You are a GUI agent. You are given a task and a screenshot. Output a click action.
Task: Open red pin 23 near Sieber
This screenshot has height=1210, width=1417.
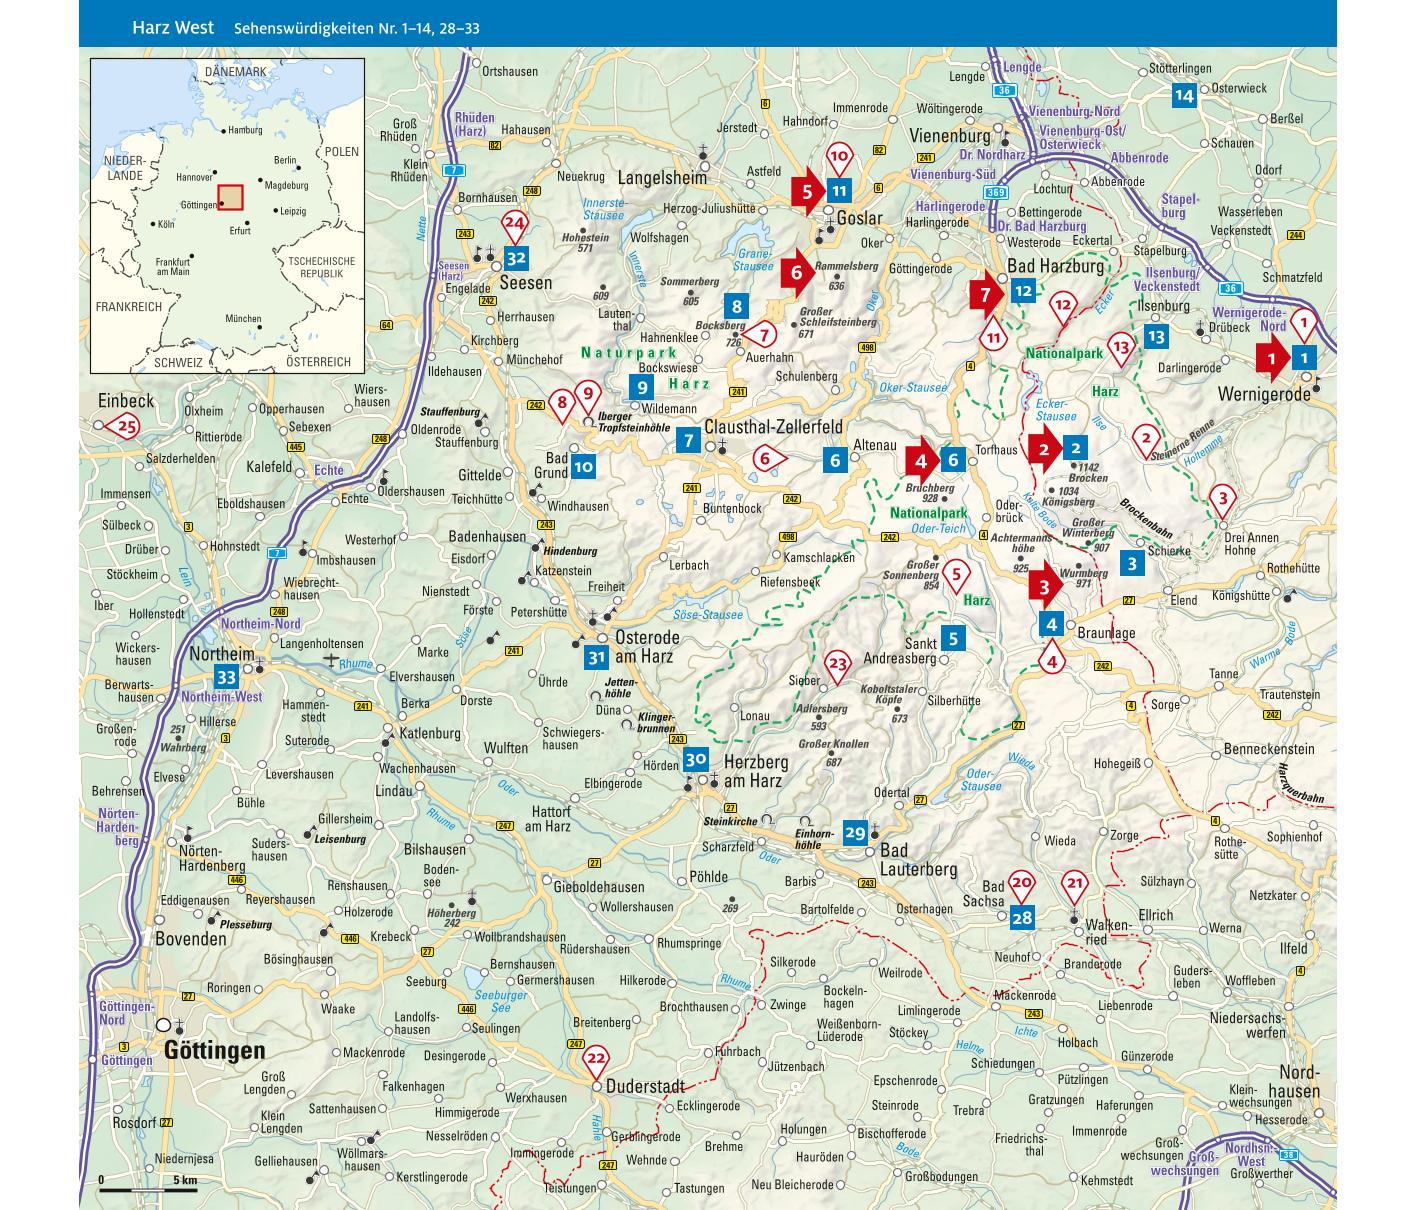coord(837,665)
